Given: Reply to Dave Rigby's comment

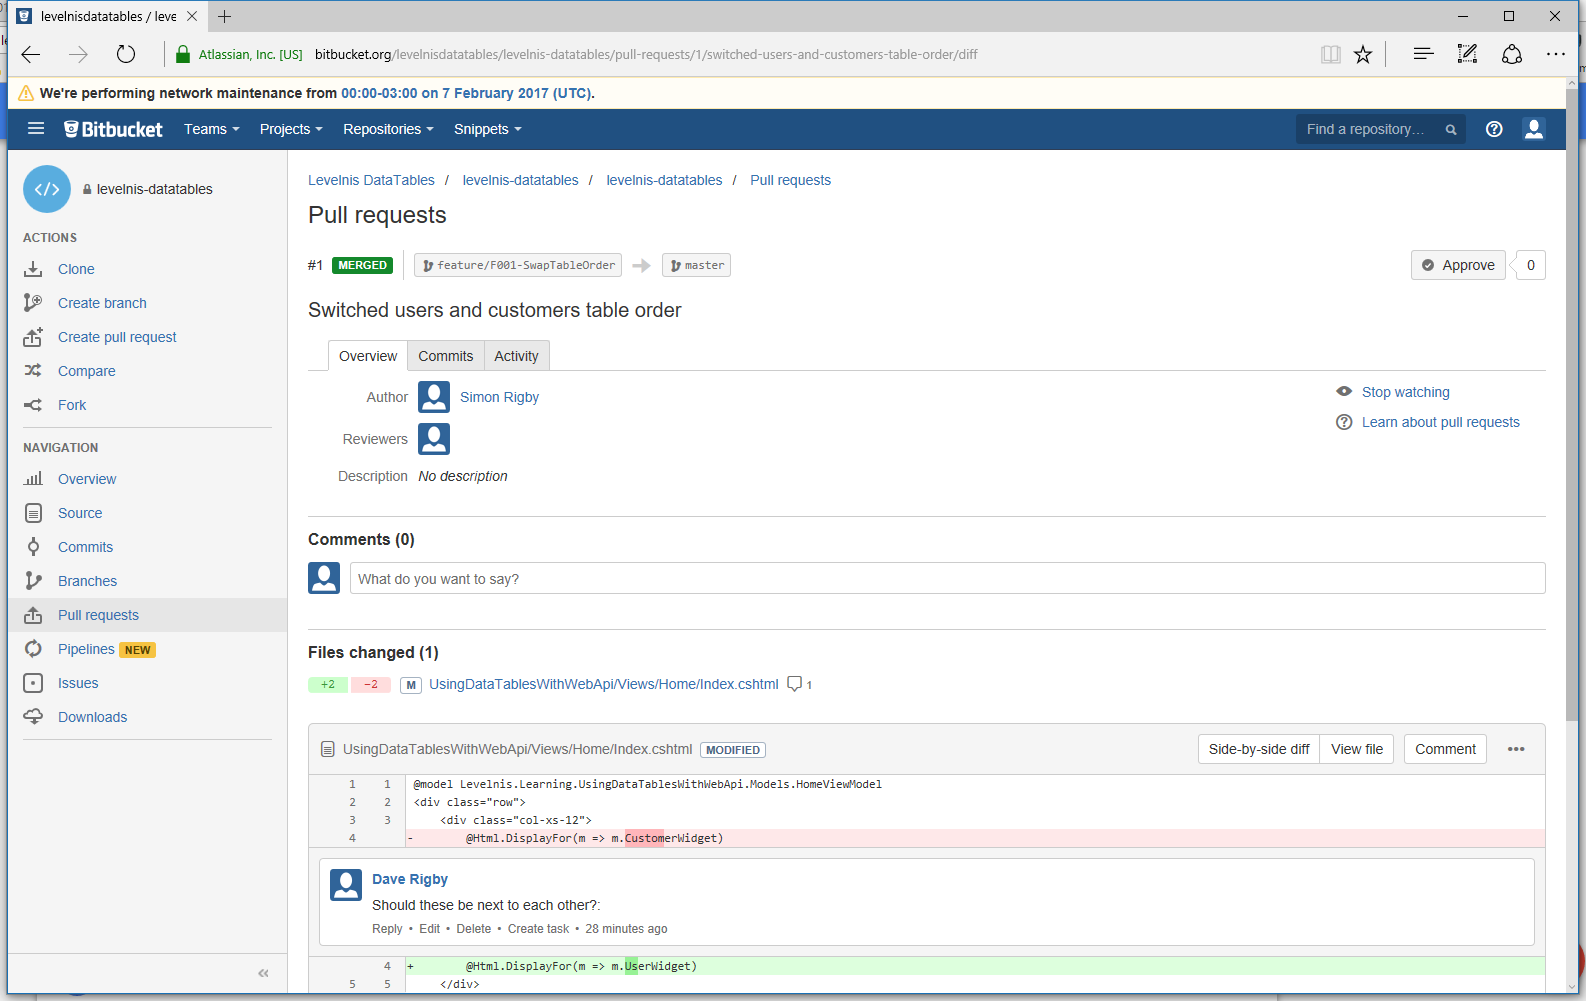Looking at the screenshot, I should 387,929.
